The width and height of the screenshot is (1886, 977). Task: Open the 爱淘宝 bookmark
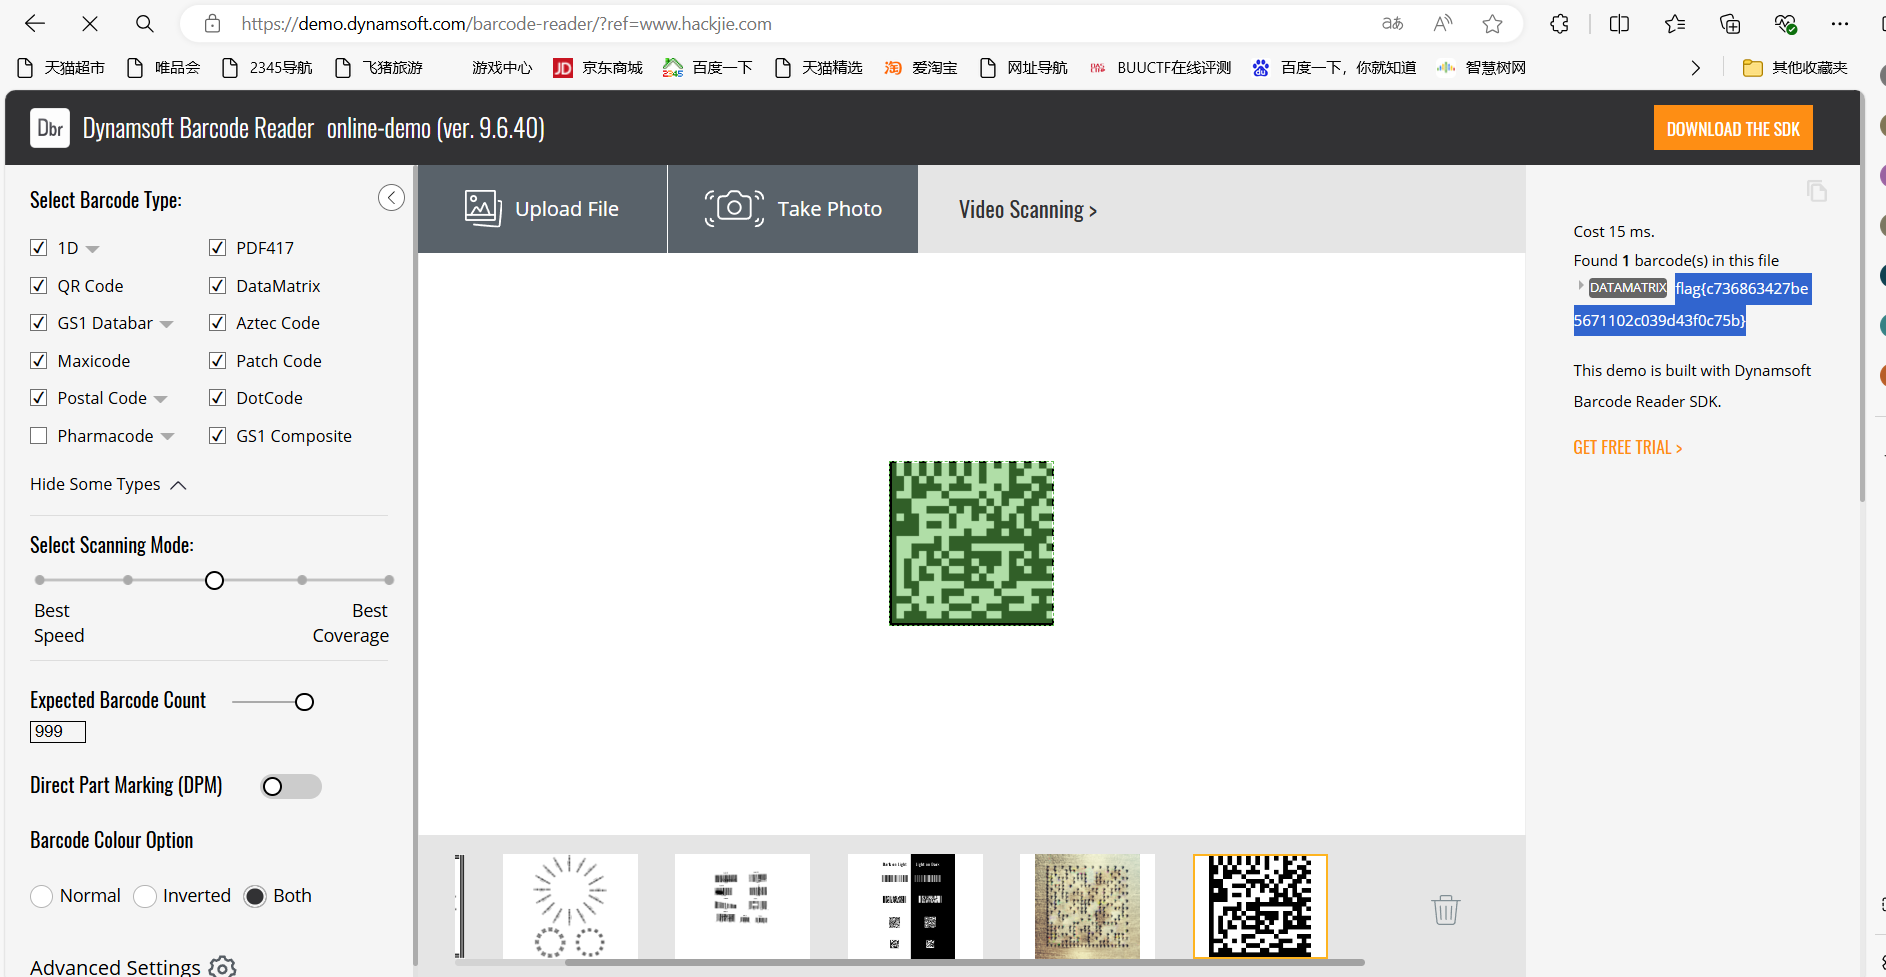(921, 68)
